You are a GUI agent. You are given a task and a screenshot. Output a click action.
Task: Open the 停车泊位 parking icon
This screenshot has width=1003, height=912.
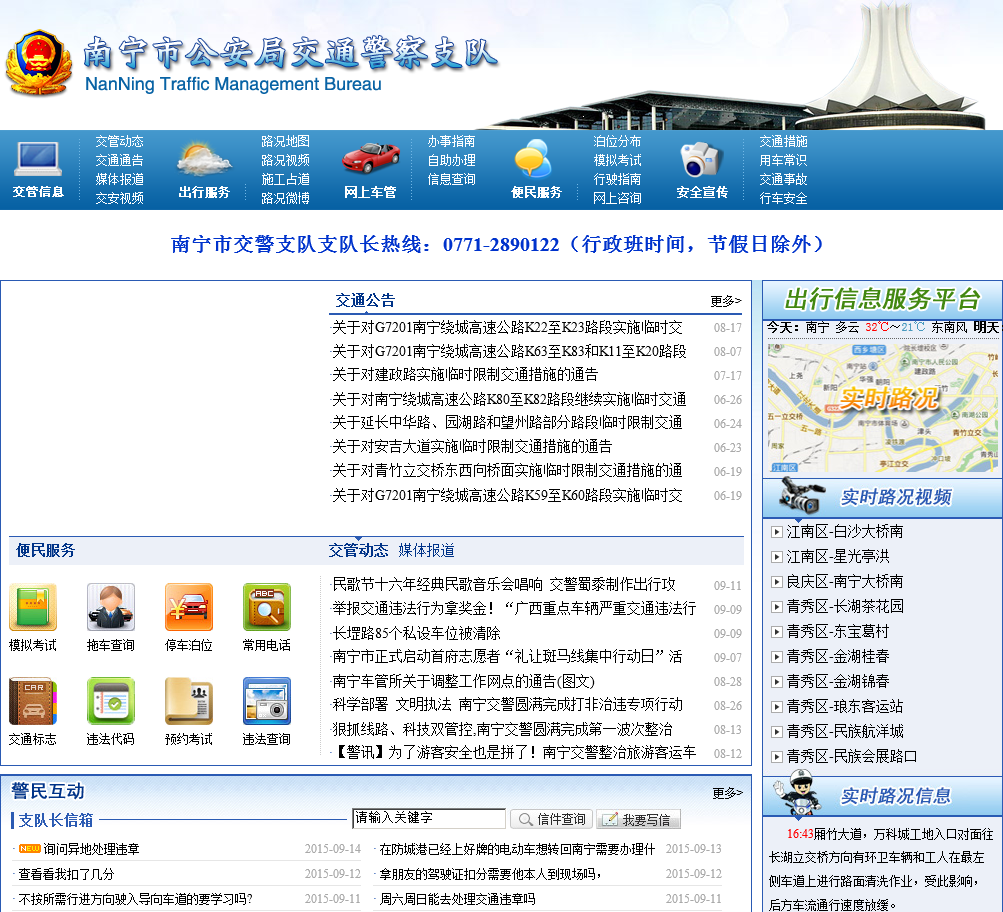[x=189, y=608]
